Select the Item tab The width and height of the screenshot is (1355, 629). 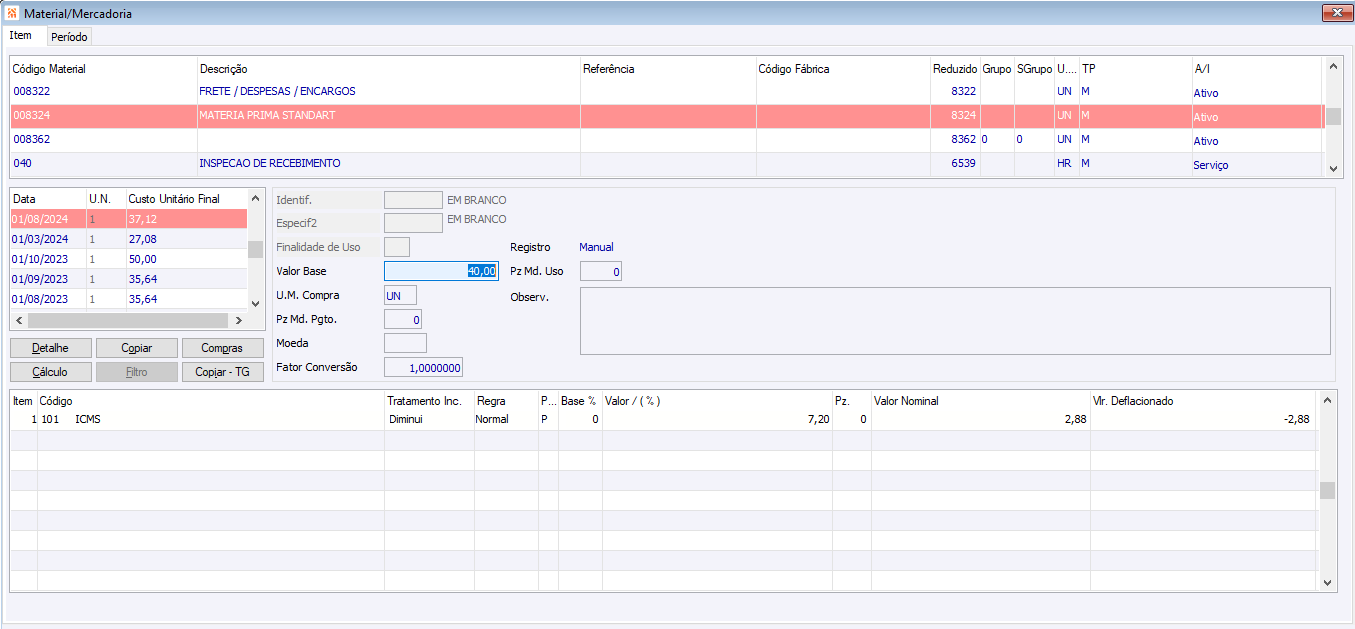pyautogui.click(x=21, y=35)
